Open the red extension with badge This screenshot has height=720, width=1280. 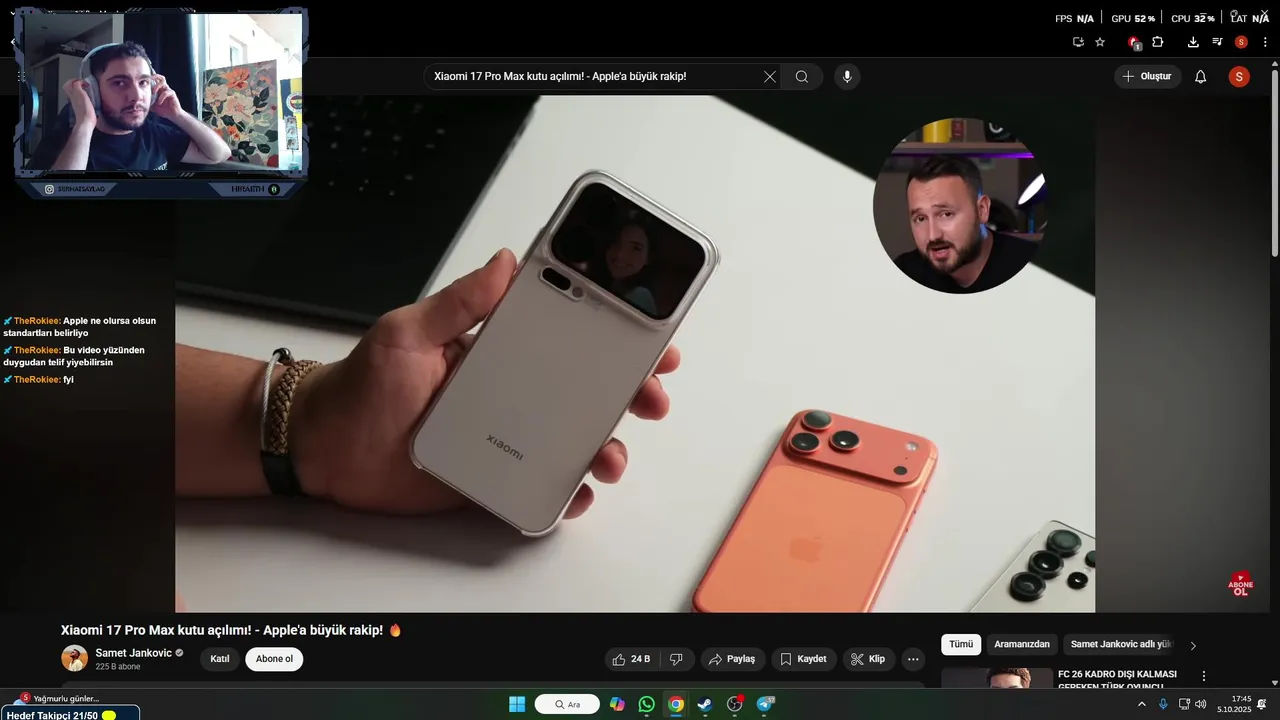pos(1134,42)
